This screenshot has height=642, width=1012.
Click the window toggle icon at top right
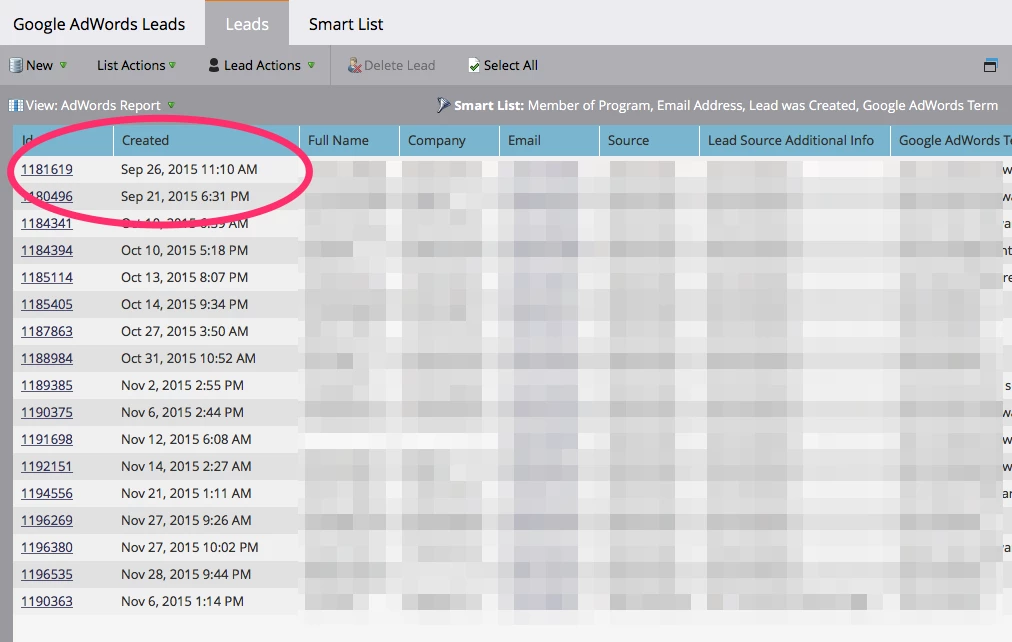click(990, 65)
